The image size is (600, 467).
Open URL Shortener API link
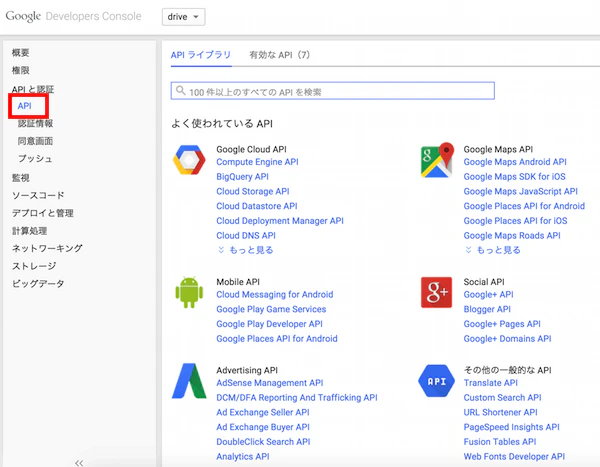coord(501,412)
